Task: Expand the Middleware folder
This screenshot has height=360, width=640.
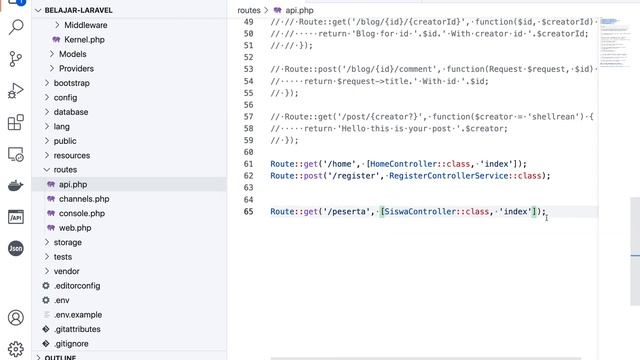Action: click(57, 25)
